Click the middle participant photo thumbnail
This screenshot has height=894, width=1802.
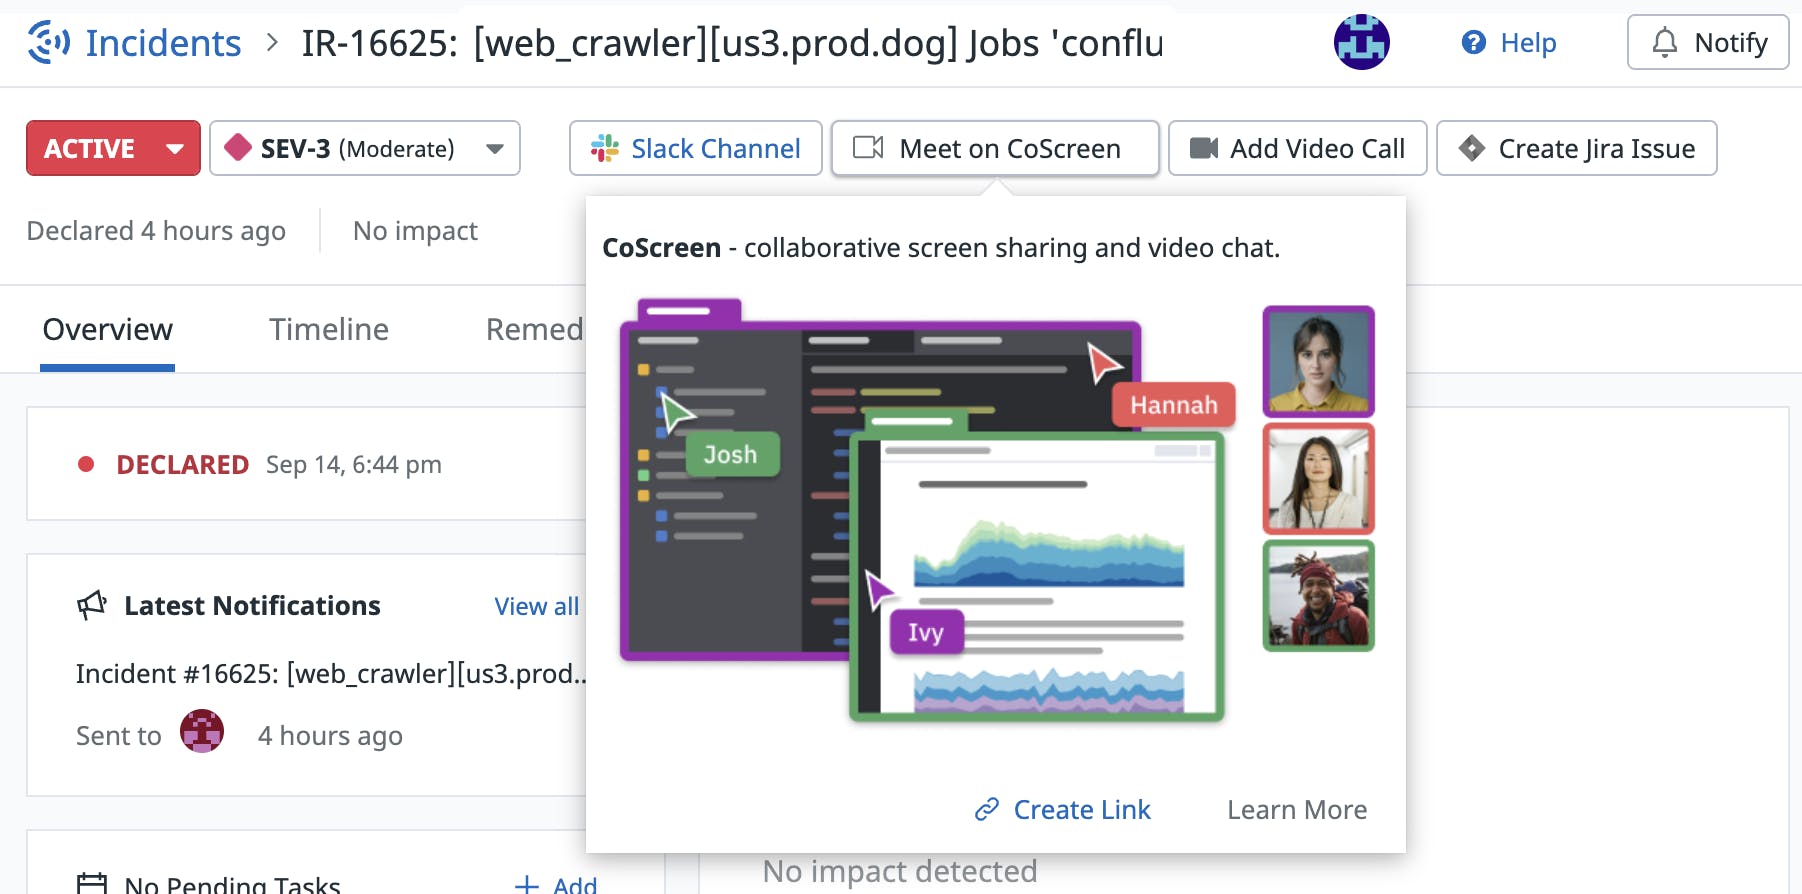1318,478
